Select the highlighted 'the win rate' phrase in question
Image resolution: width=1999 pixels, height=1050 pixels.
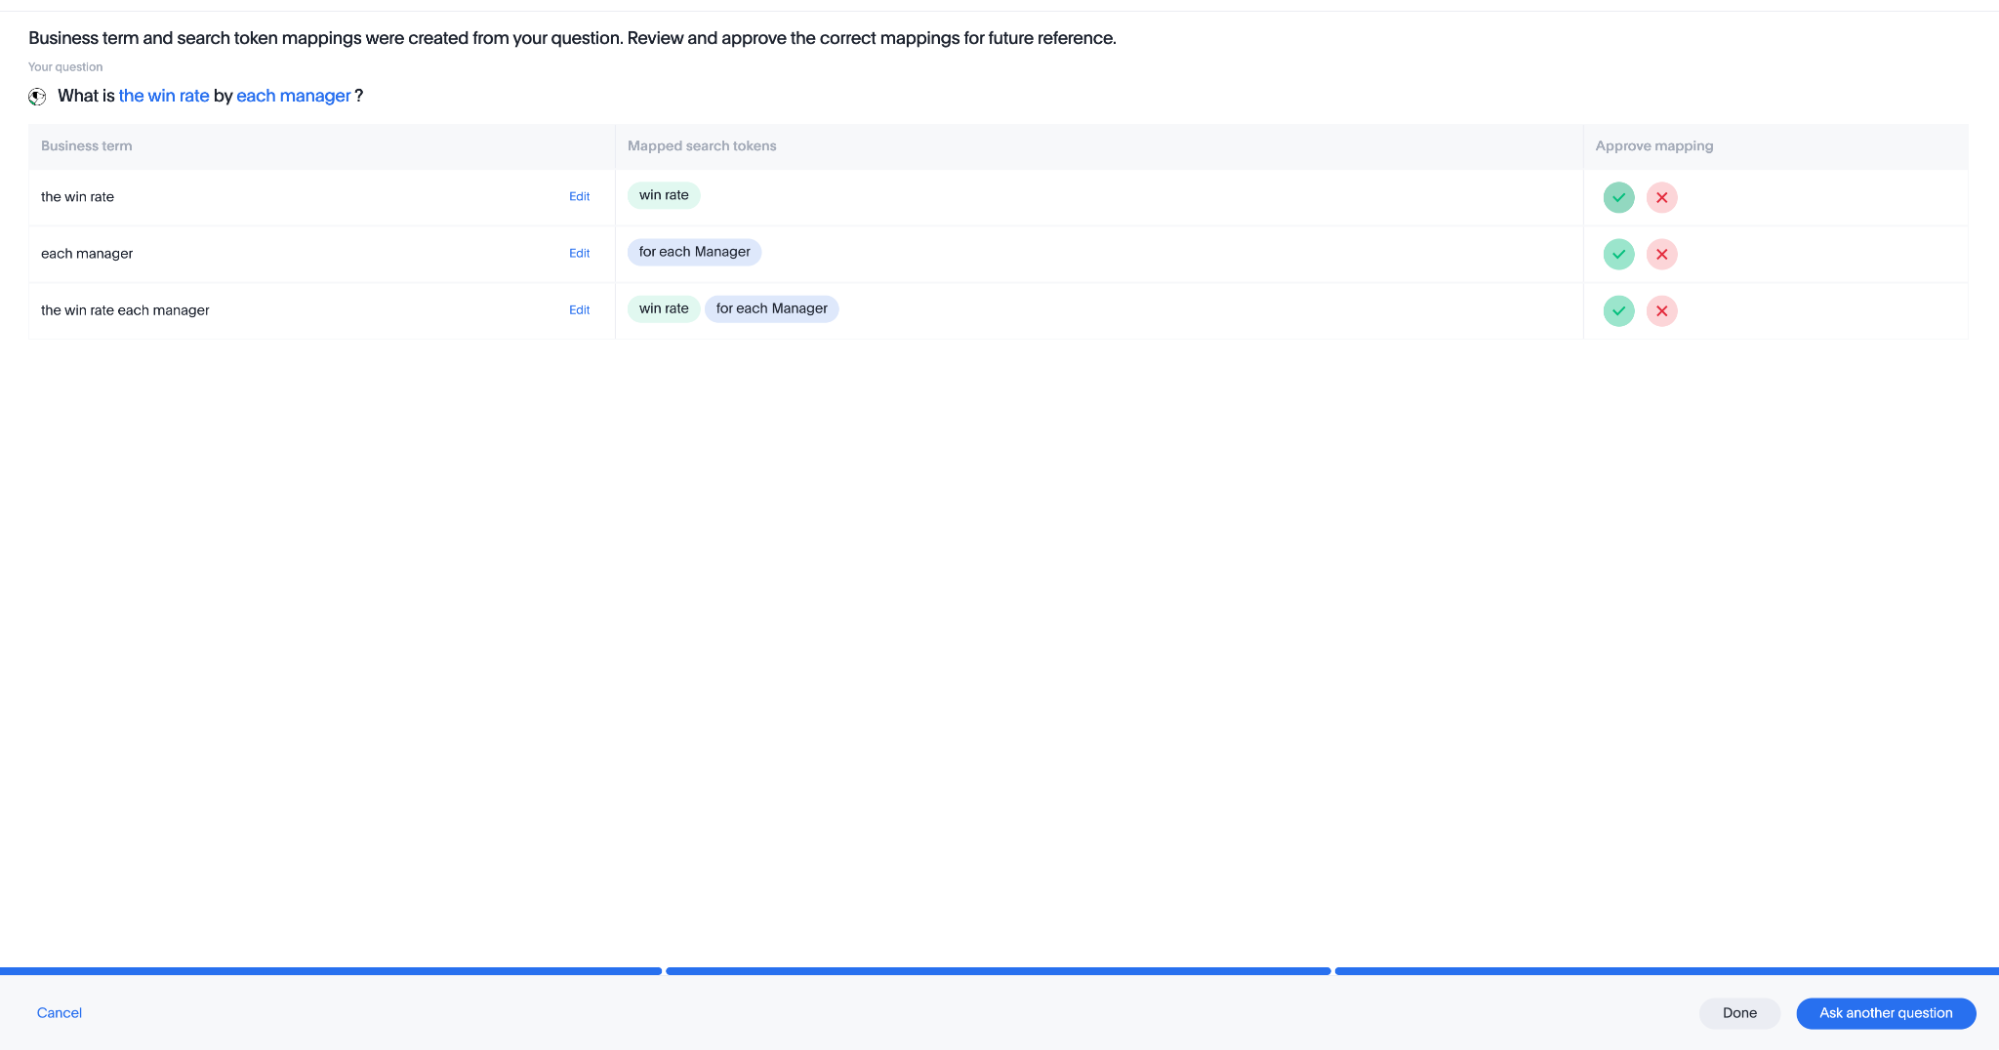(164, 96)
